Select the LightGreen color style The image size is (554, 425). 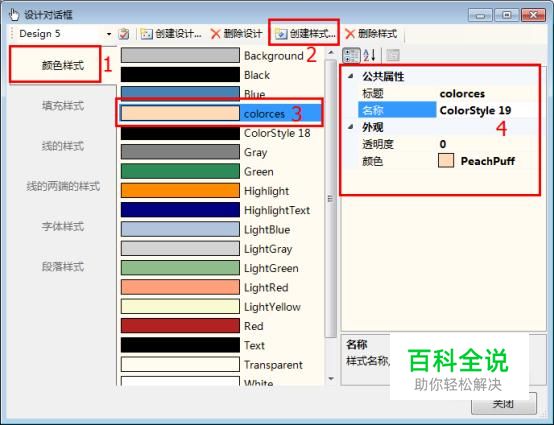click(221, 268)
